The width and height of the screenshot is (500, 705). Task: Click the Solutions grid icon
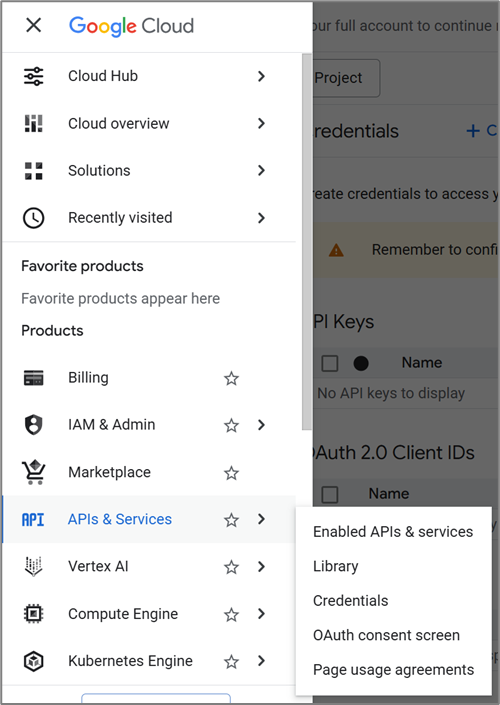[34, 171]
